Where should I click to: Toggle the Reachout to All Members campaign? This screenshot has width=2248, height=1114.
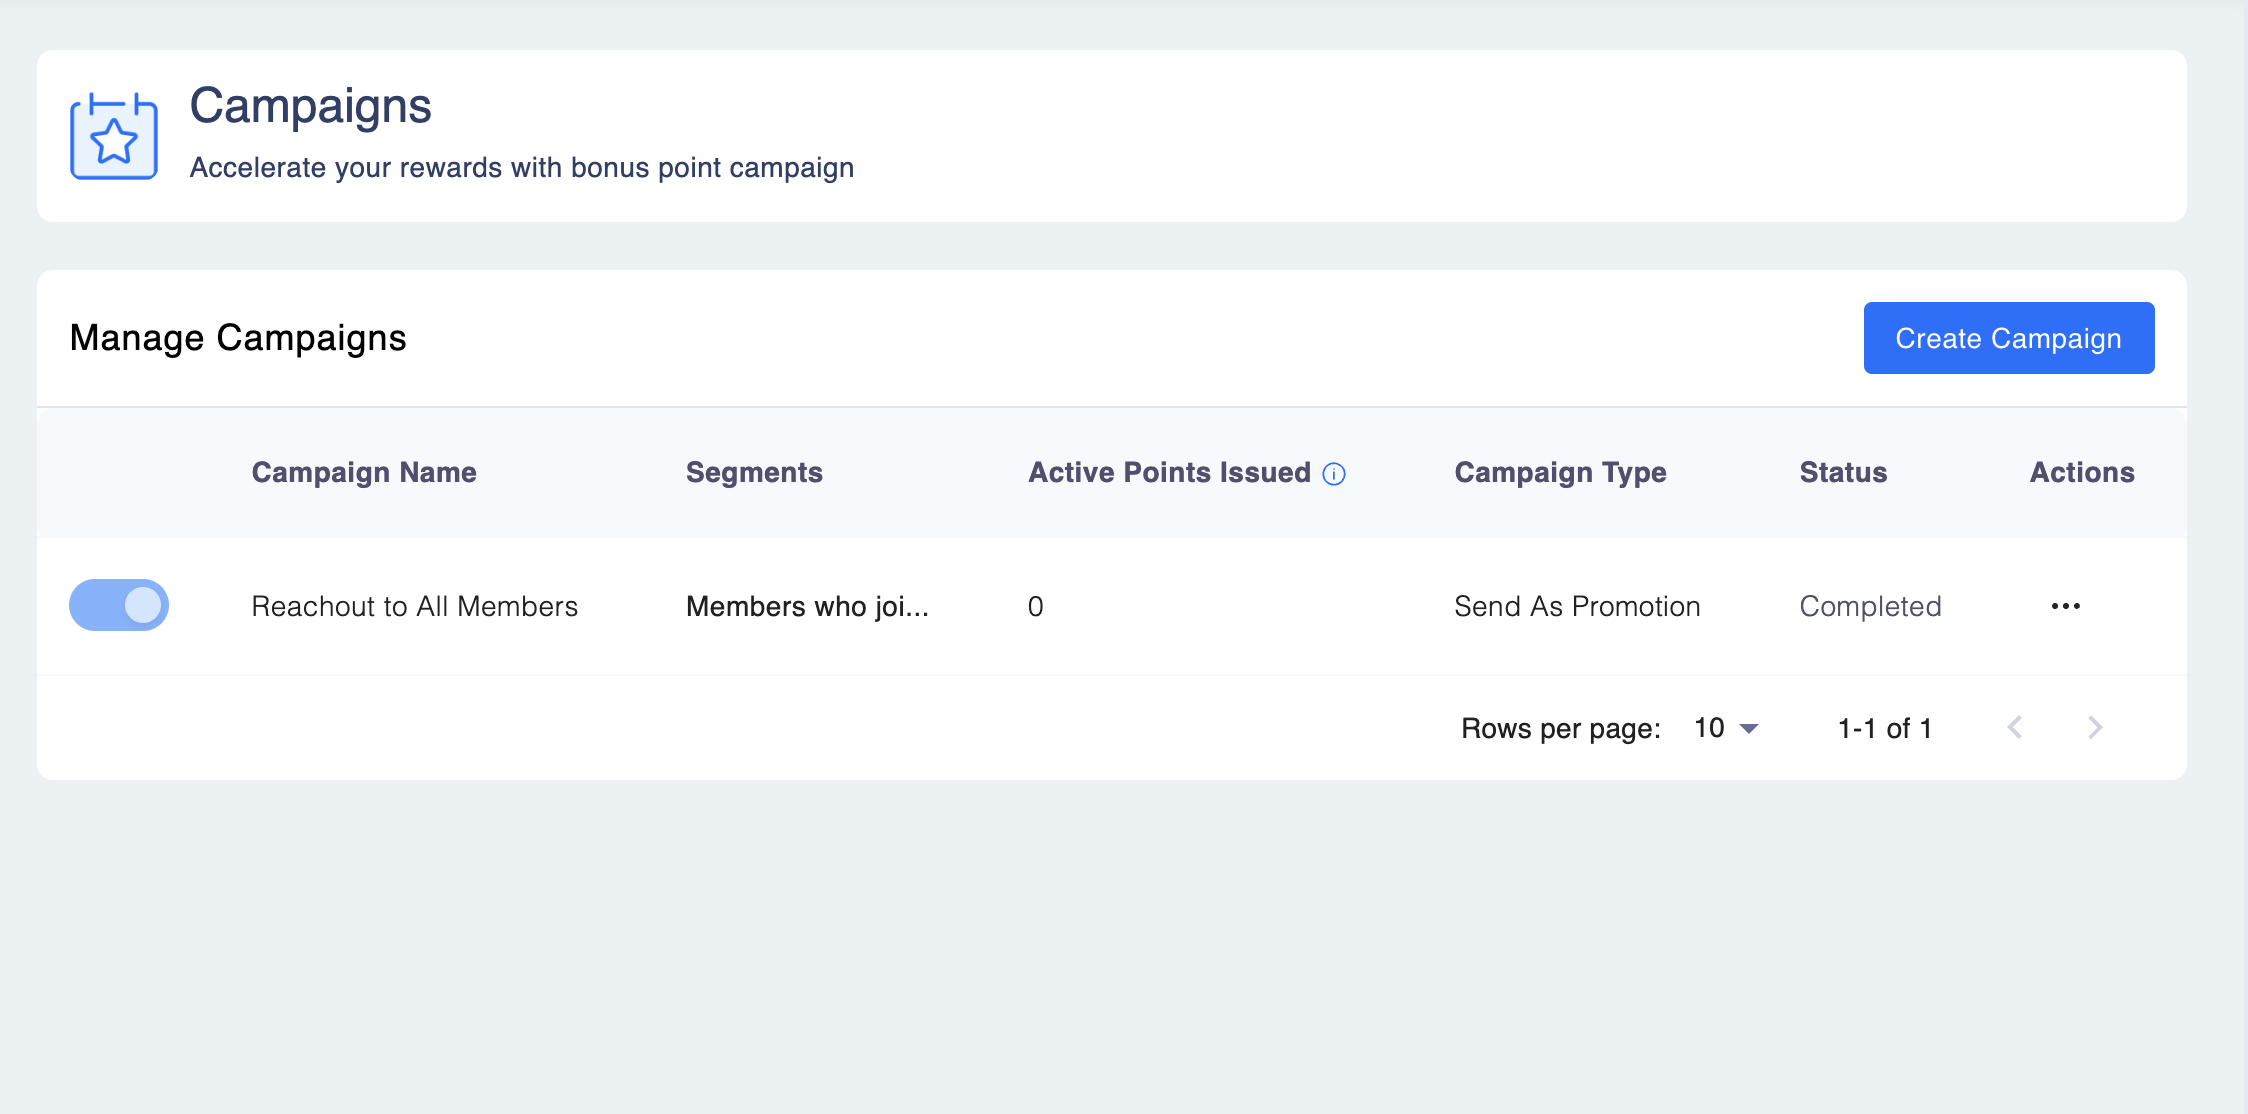119,605
